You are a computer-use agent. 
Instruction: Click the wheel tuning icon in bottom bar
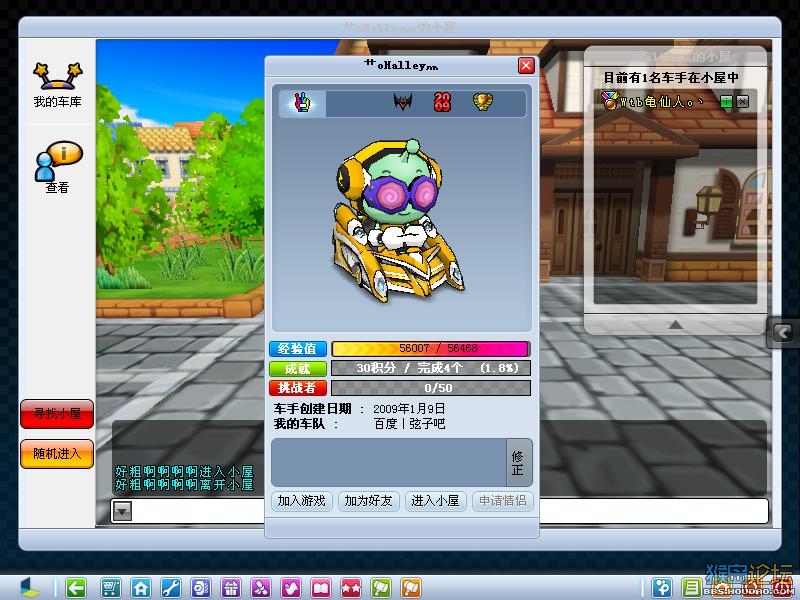(201, 588)
